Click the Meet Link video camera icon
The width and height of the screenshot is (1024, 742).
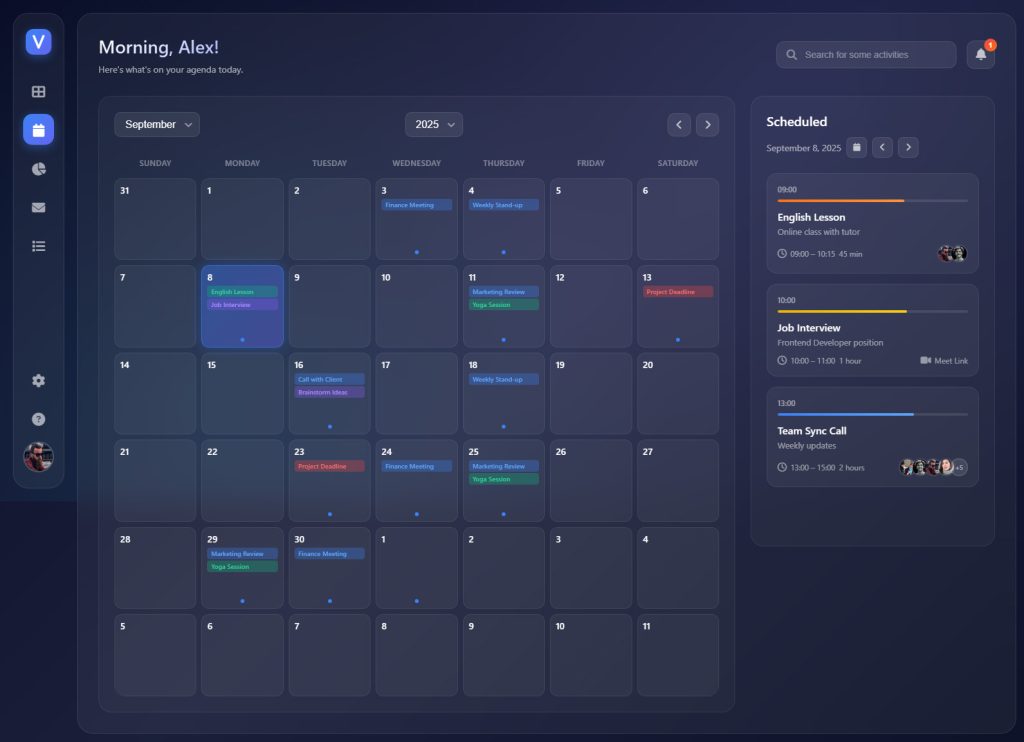click(925, 361)
